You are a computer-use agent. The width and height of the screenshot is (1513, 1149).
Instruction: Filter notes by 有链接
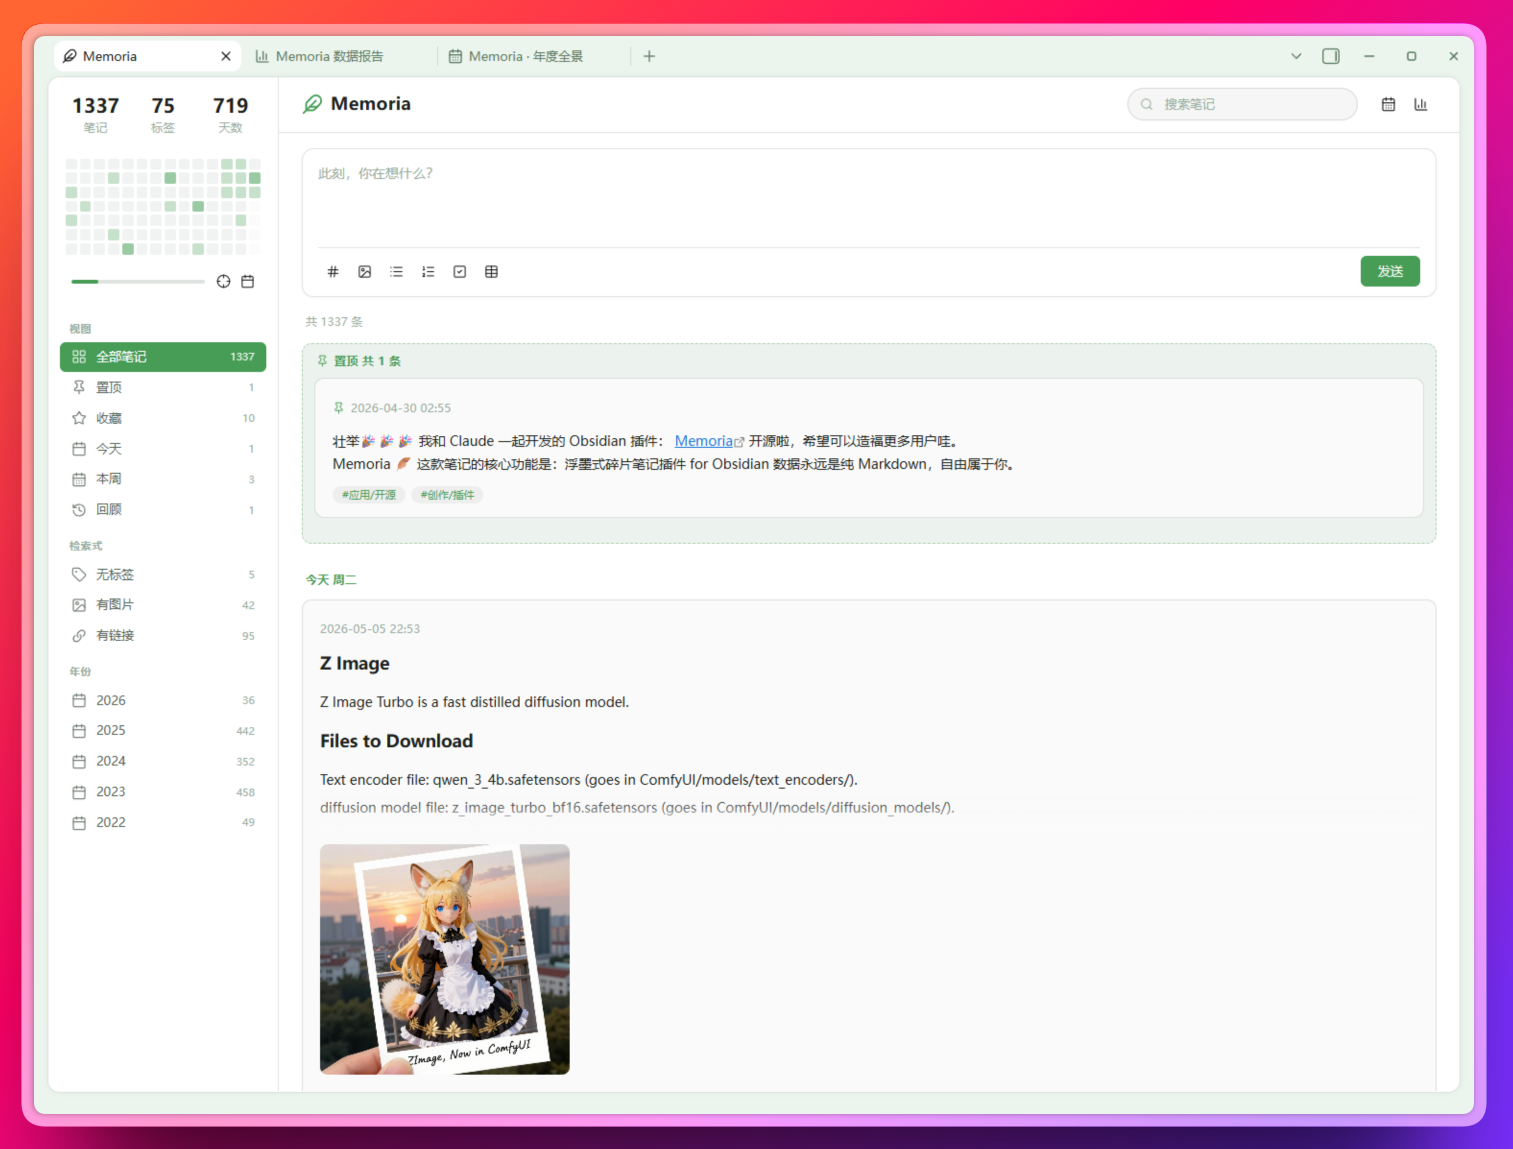click(x=163, y=636)
